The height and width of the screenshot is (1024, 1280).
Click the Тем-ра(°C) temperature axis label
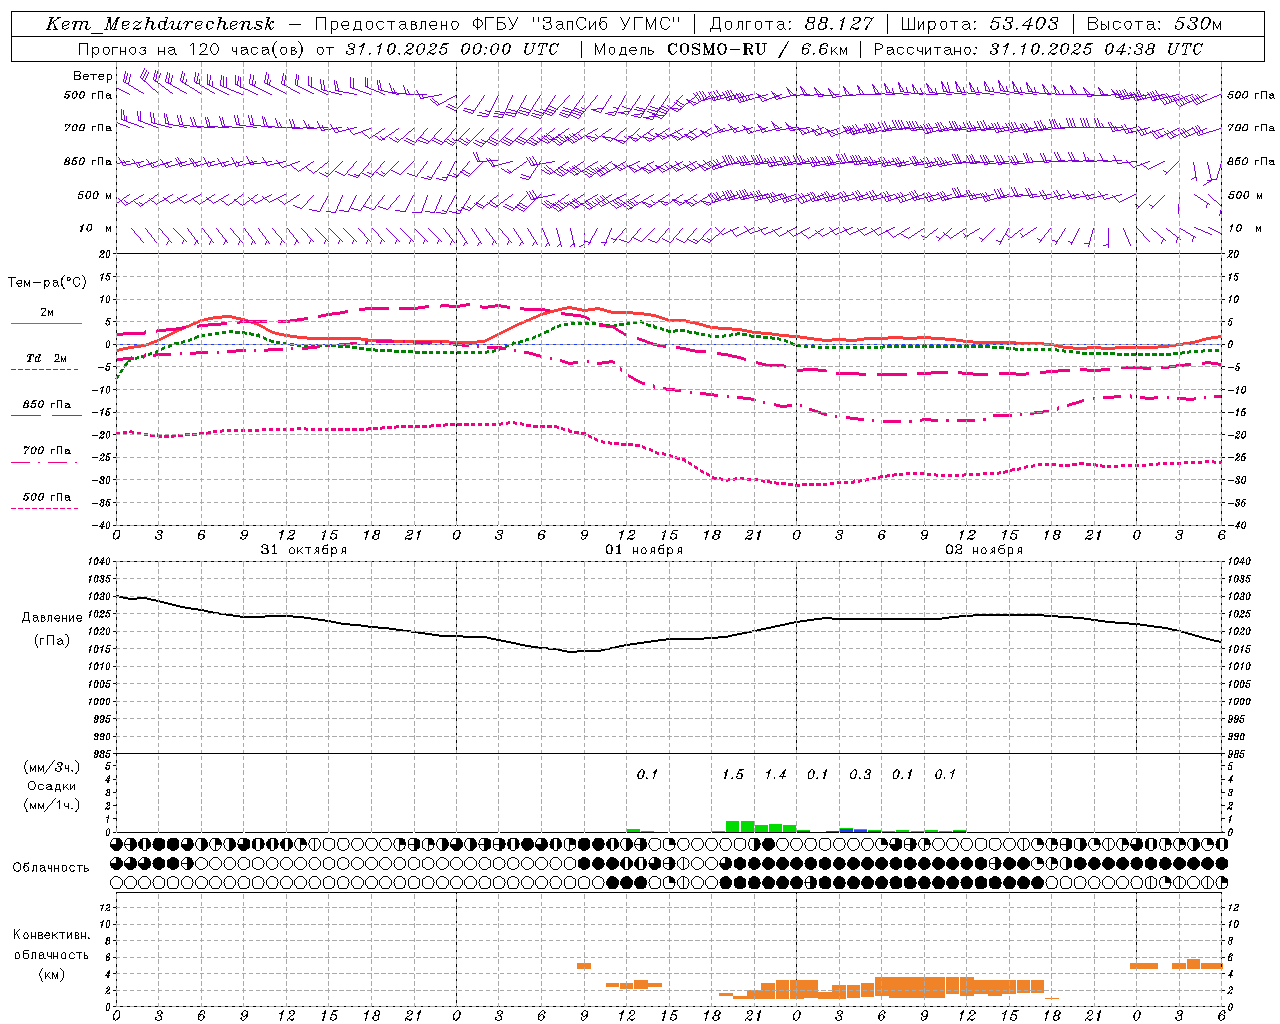tap(47, 282)
